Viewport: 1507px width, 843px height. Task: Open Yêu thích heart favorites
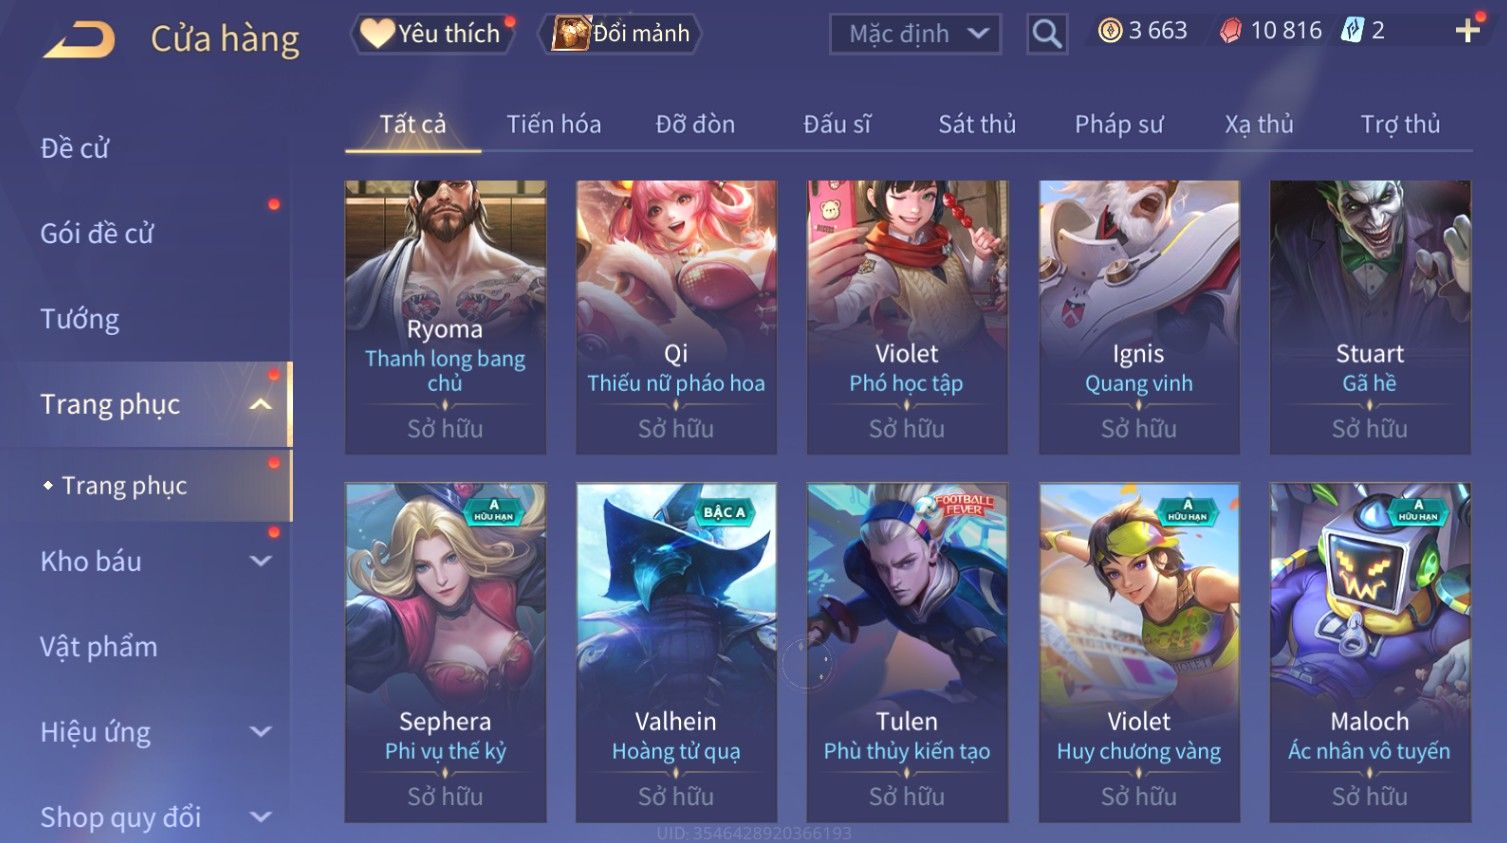[432, 33]
